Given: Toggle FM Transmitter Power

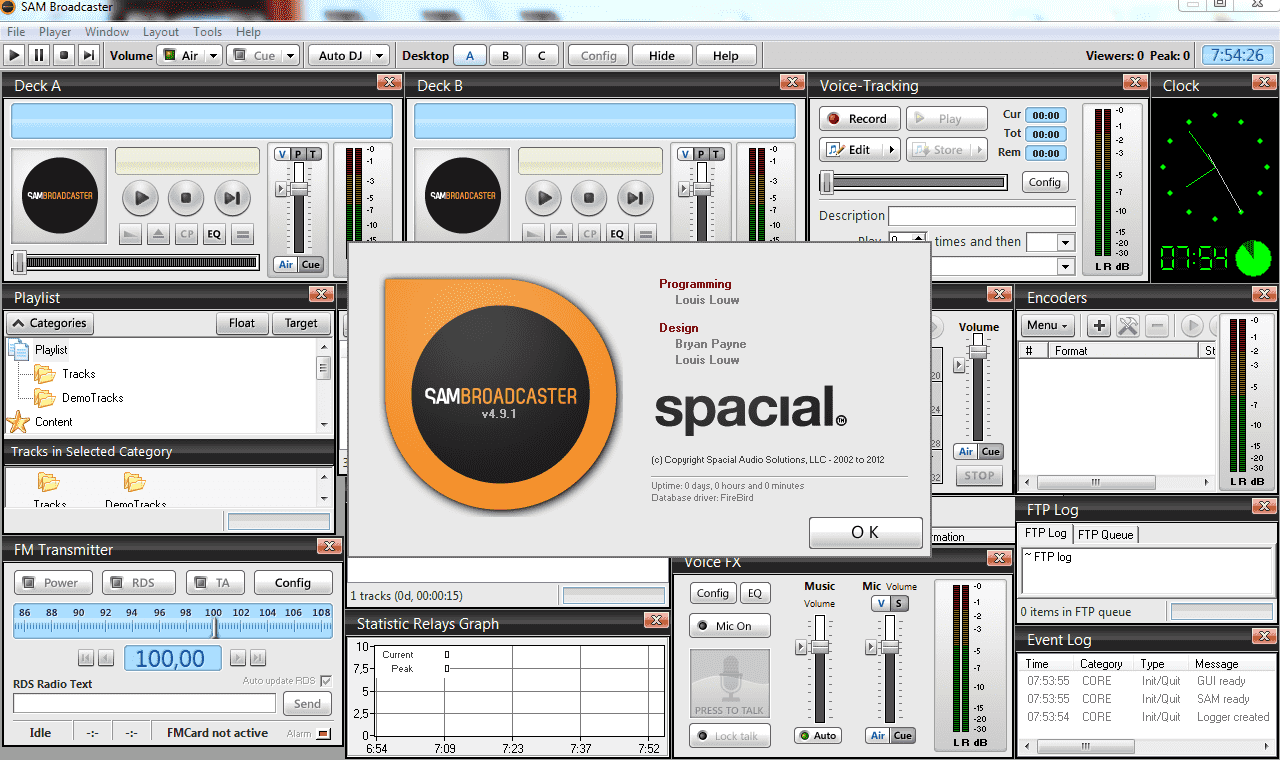Looking at the screenshot, I should tap(53, 583).
